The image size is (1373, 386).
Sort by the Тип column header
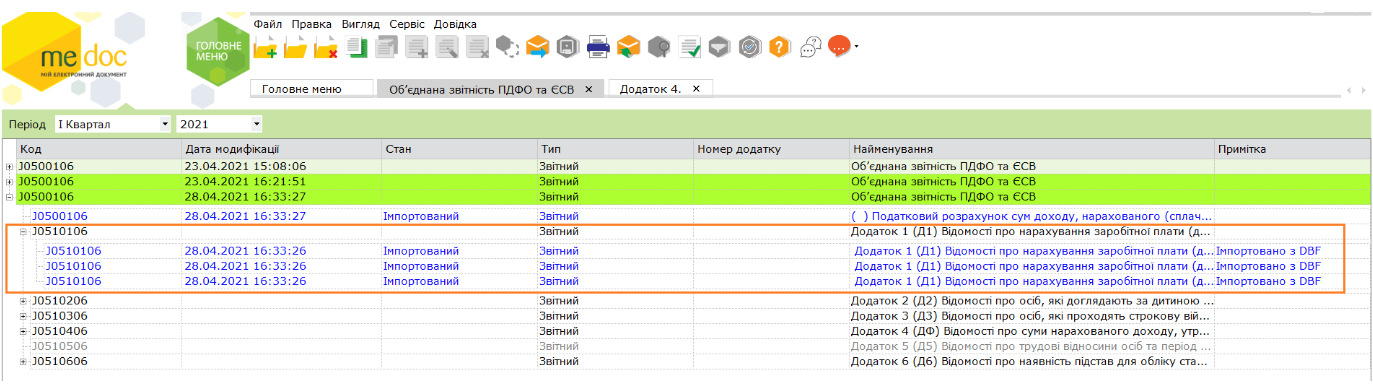[615, 149]
